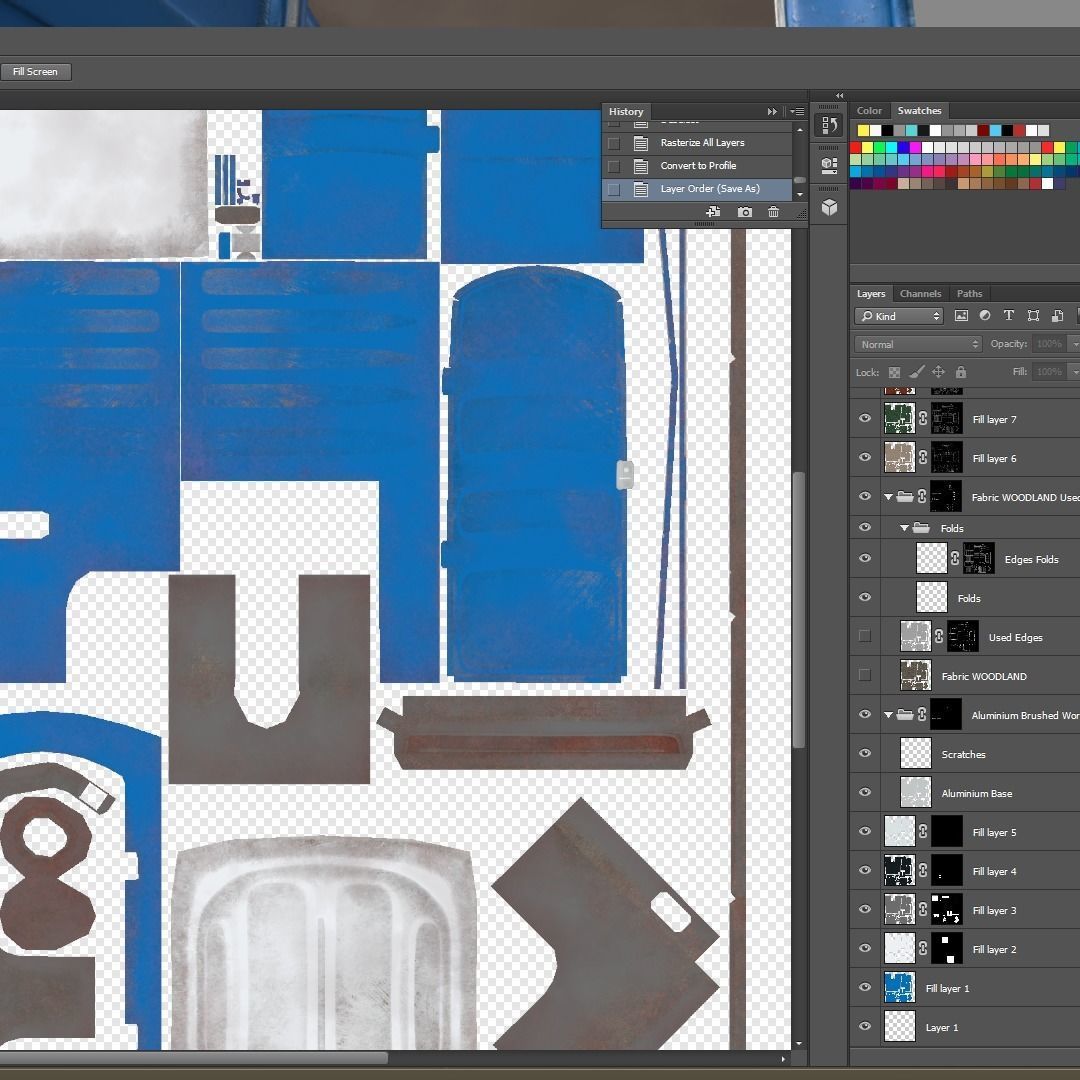Viewport: 1080px width, 1080px height.
Task: Click link icon on Edges Folds layer
Action: point(955,559)
